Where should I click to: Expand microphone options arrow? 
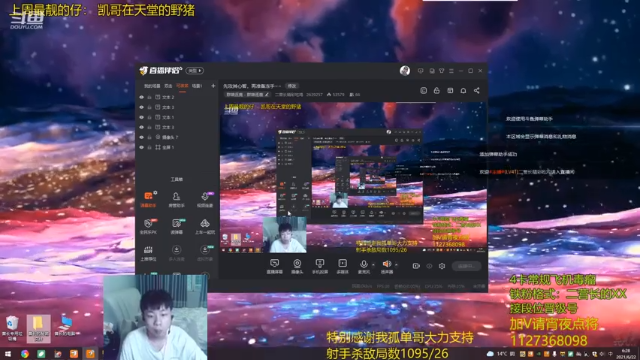coord(373,265)
